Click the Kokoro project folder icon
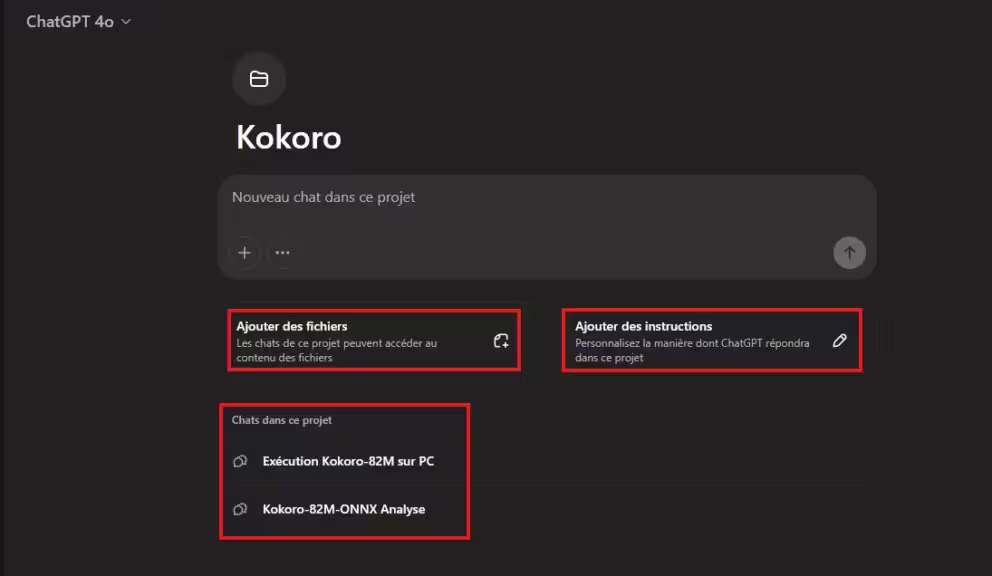Screen dimensions: 992x576 point(259,79)
